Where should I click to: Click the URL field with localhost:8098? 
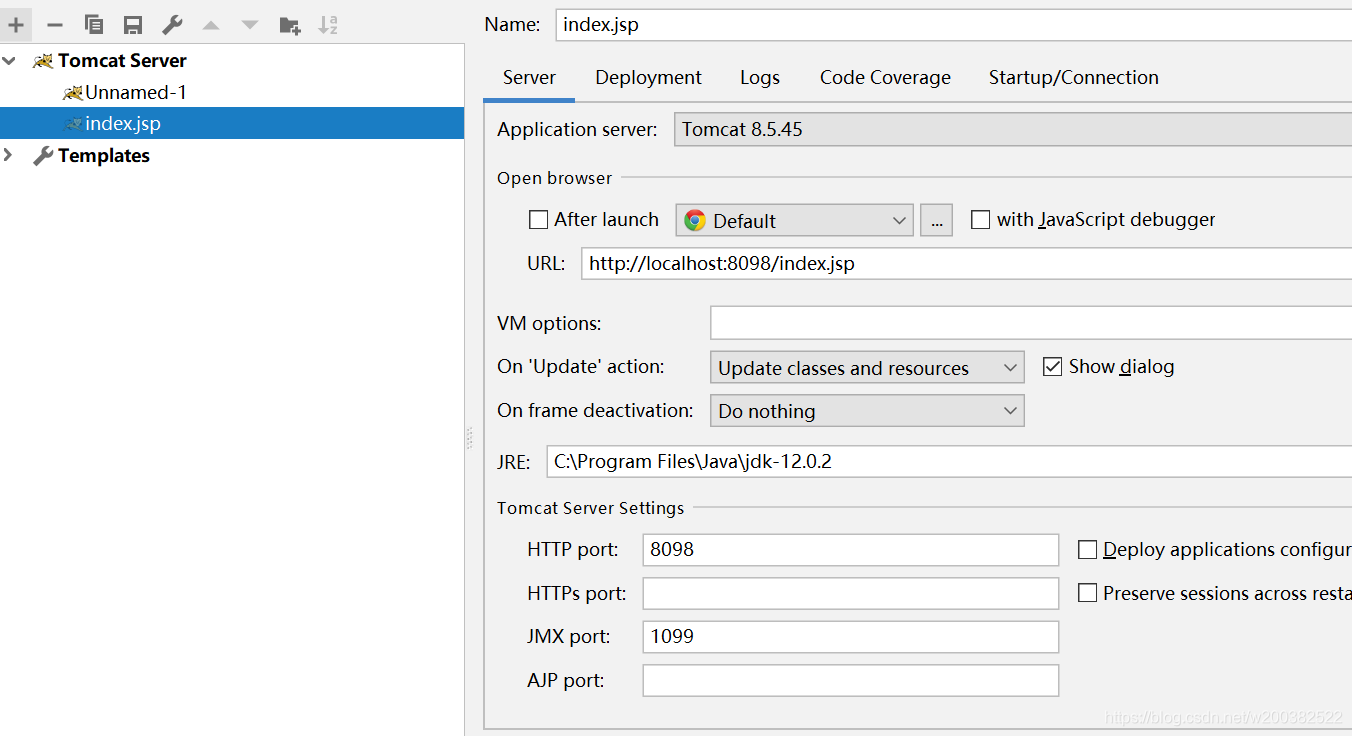click(x=966, y=264)
